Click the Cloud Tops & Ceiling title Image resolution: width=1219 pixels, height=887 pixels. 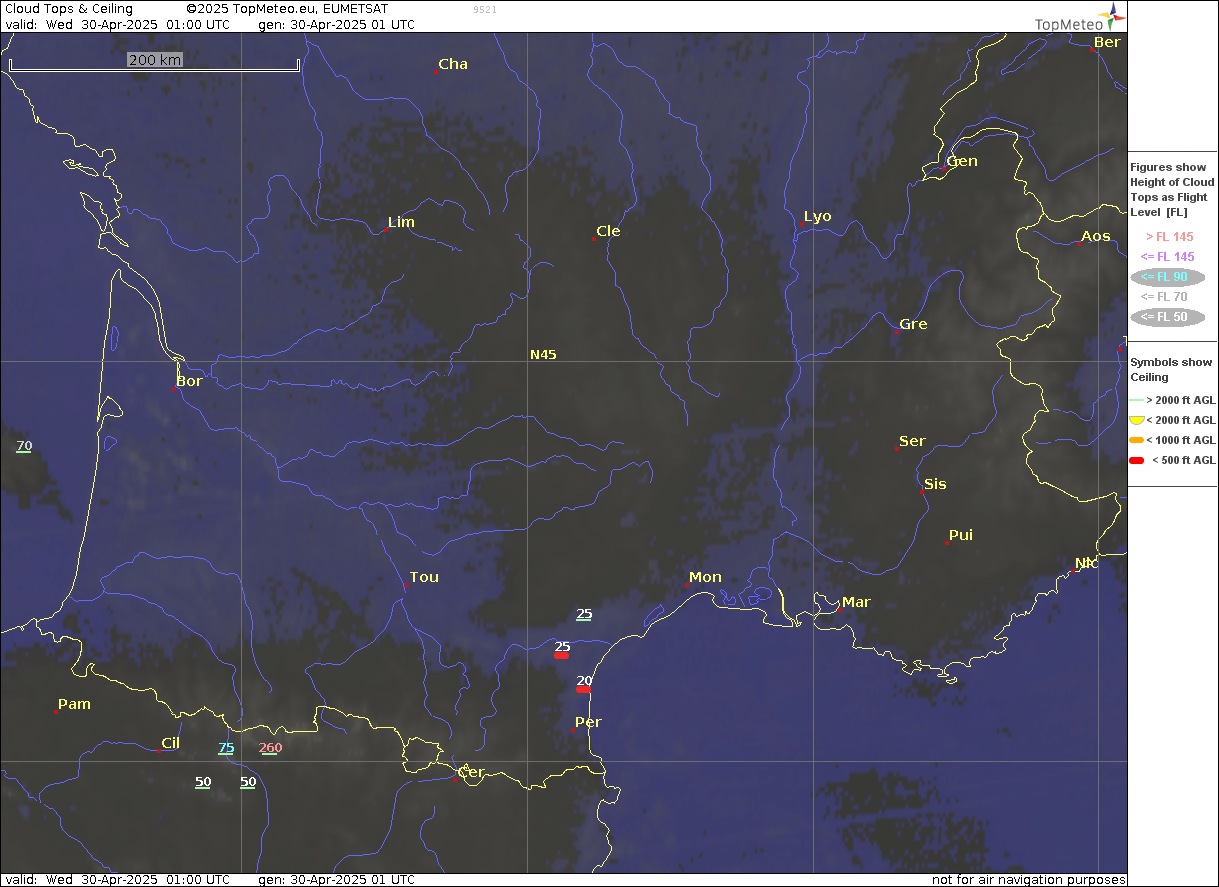click(x=69, y=8)
